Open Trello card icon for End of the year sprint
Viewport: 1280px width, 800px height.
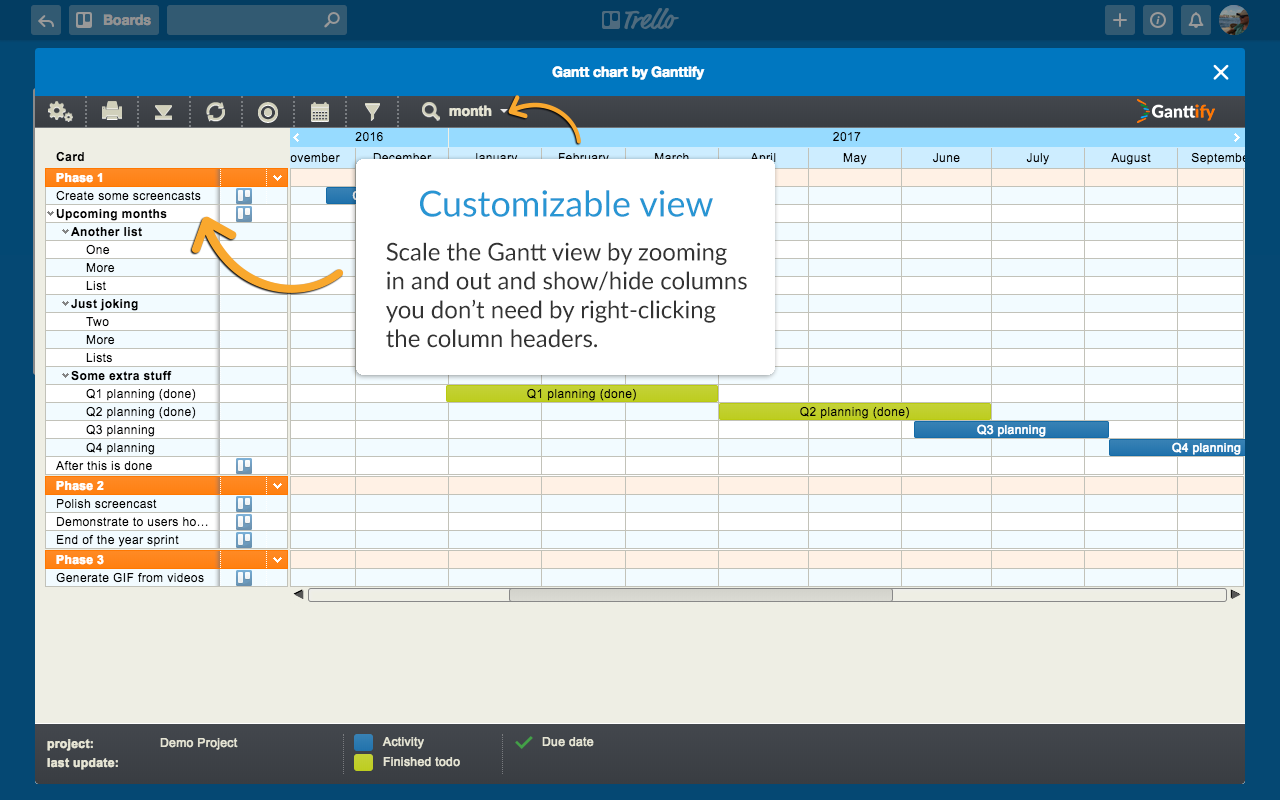pos(244,540)
